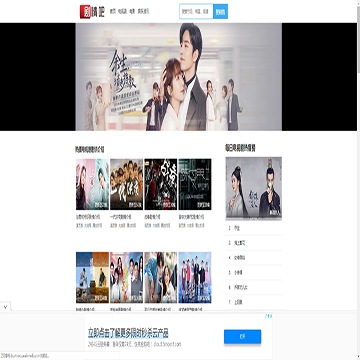
Task: Click the page vertical scrollbar thumb
Action: pos(358,37)
